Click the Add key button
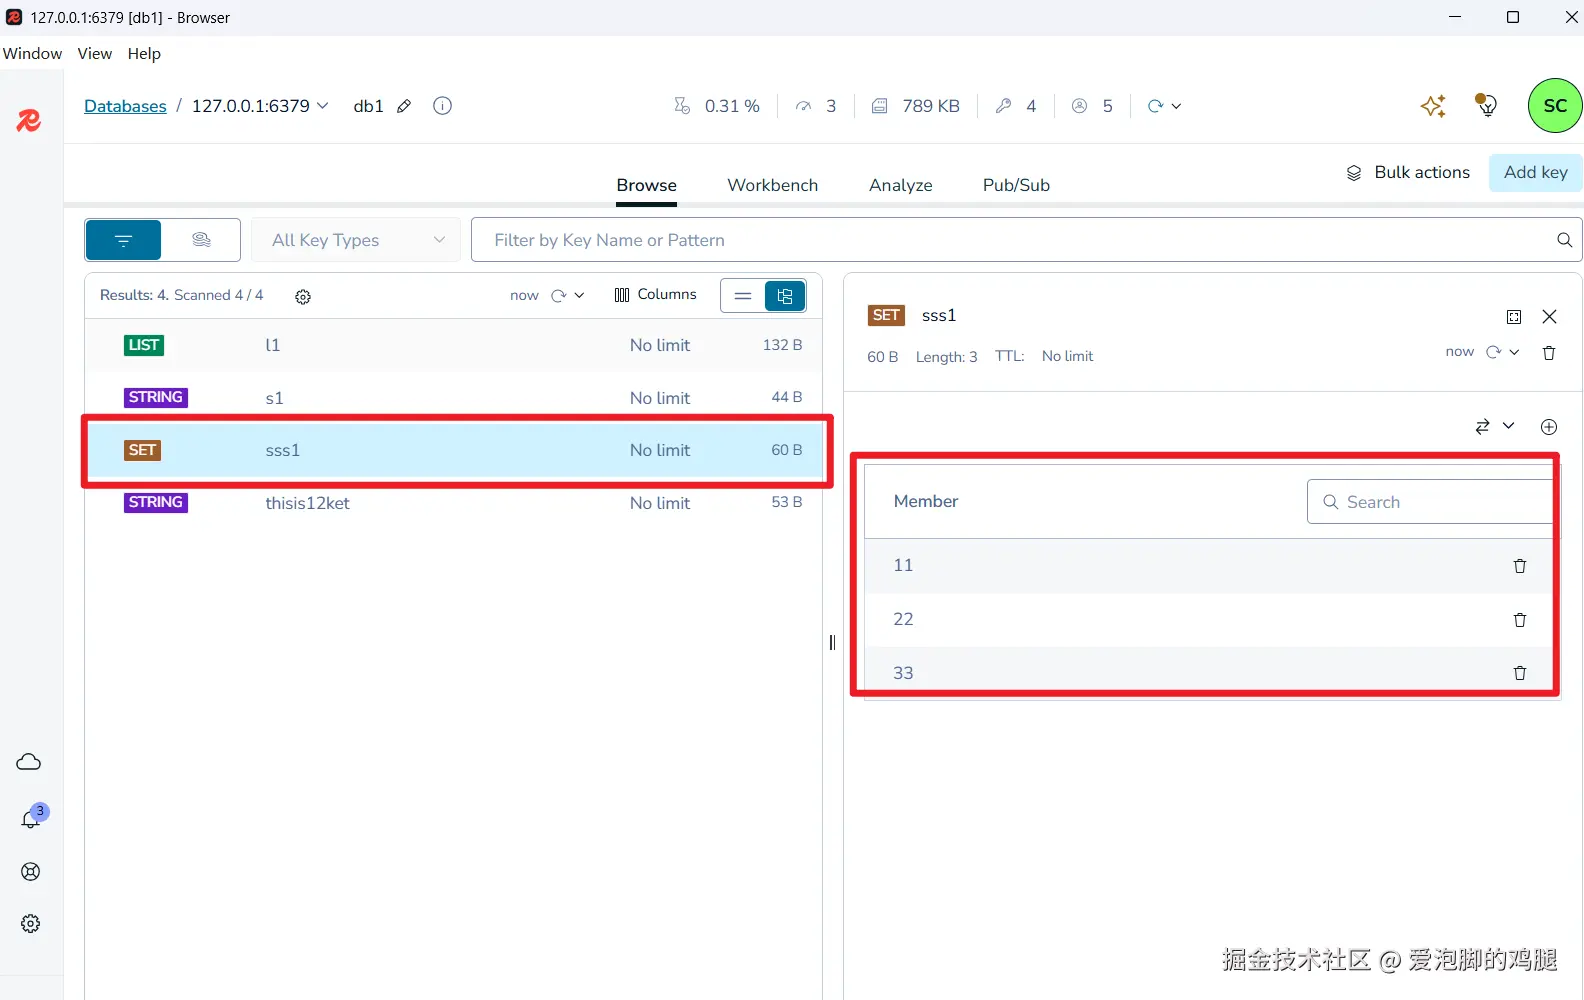Viewport: 1584px width, 1000px height. [1535, 172]
